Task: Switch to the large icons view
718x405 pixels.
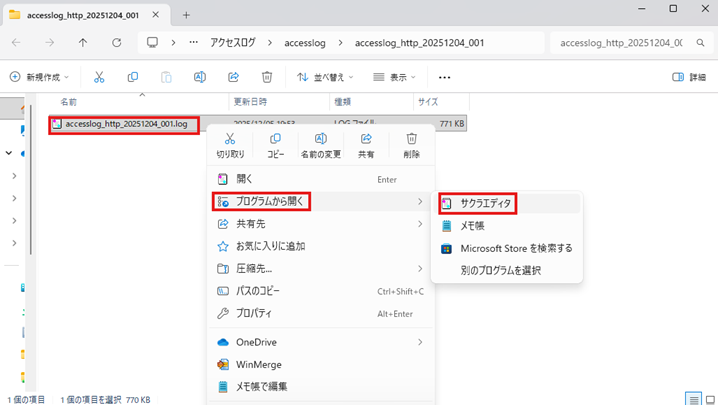Action: coord(711,399)
